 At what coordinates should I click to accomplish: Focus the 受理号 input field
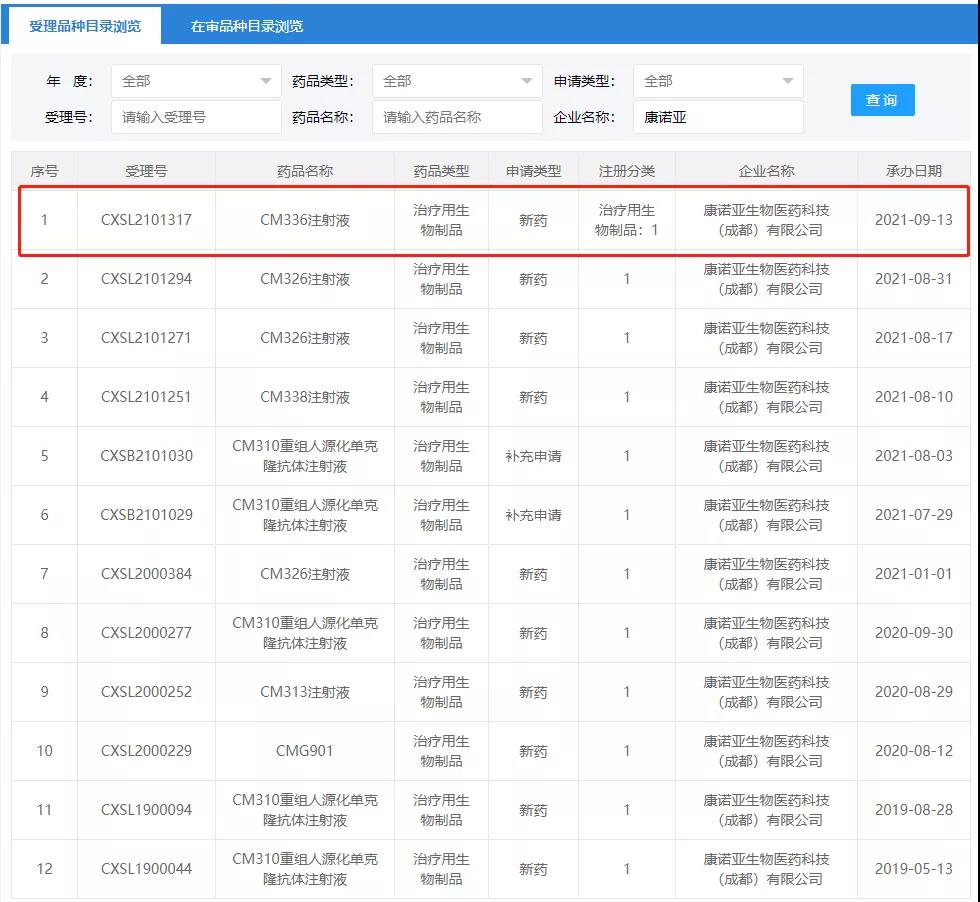click(x=196, y=117)
